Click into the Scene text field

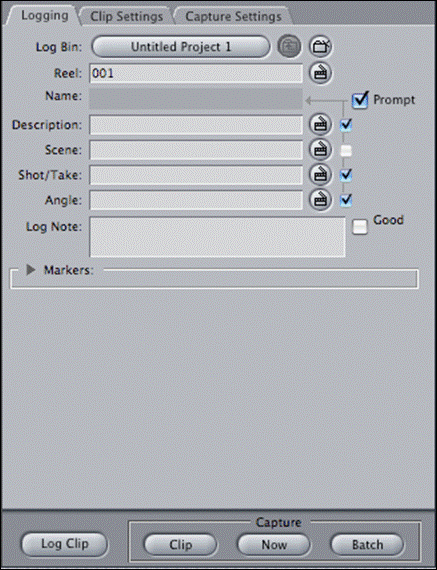[196, 150]
